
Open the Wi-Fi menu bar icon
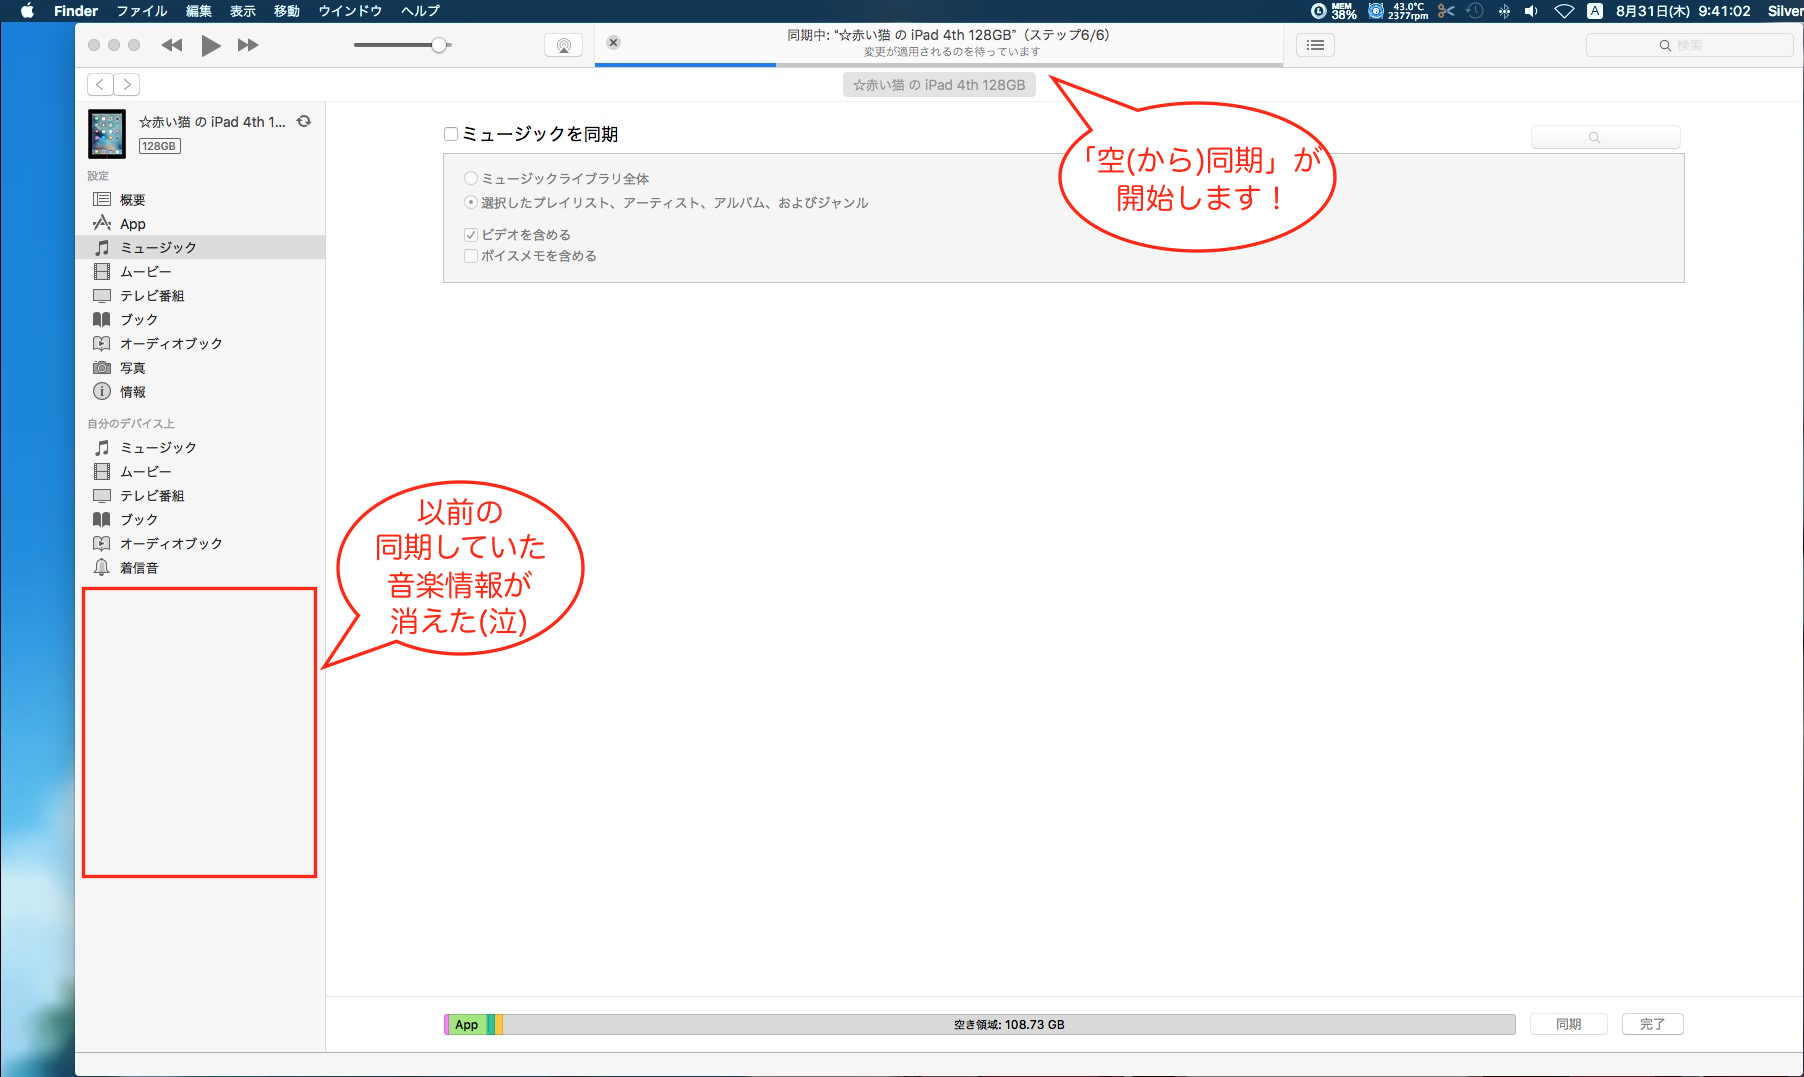(1565, 11)
